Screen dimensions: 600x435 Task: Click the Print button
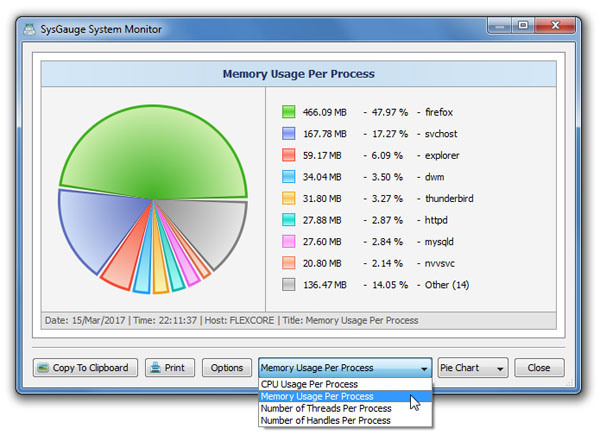click(x=170, y=368)
